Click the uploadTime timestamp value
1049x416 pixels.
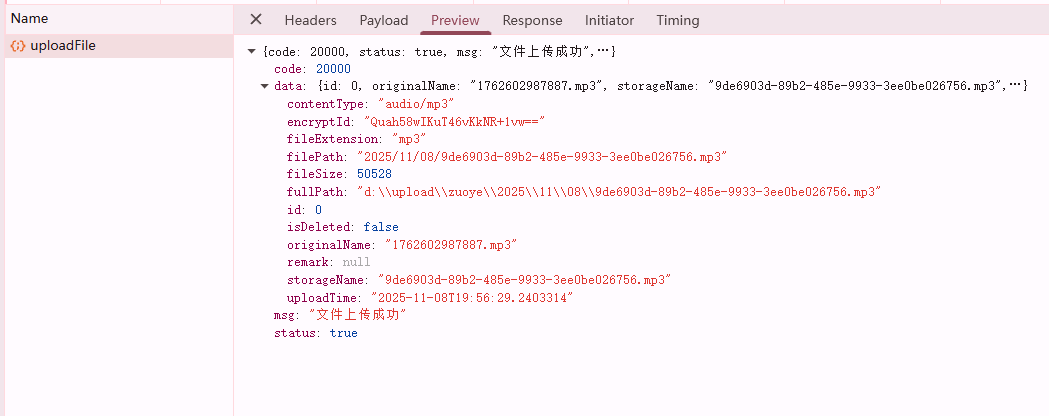click(x=472, y=298)
